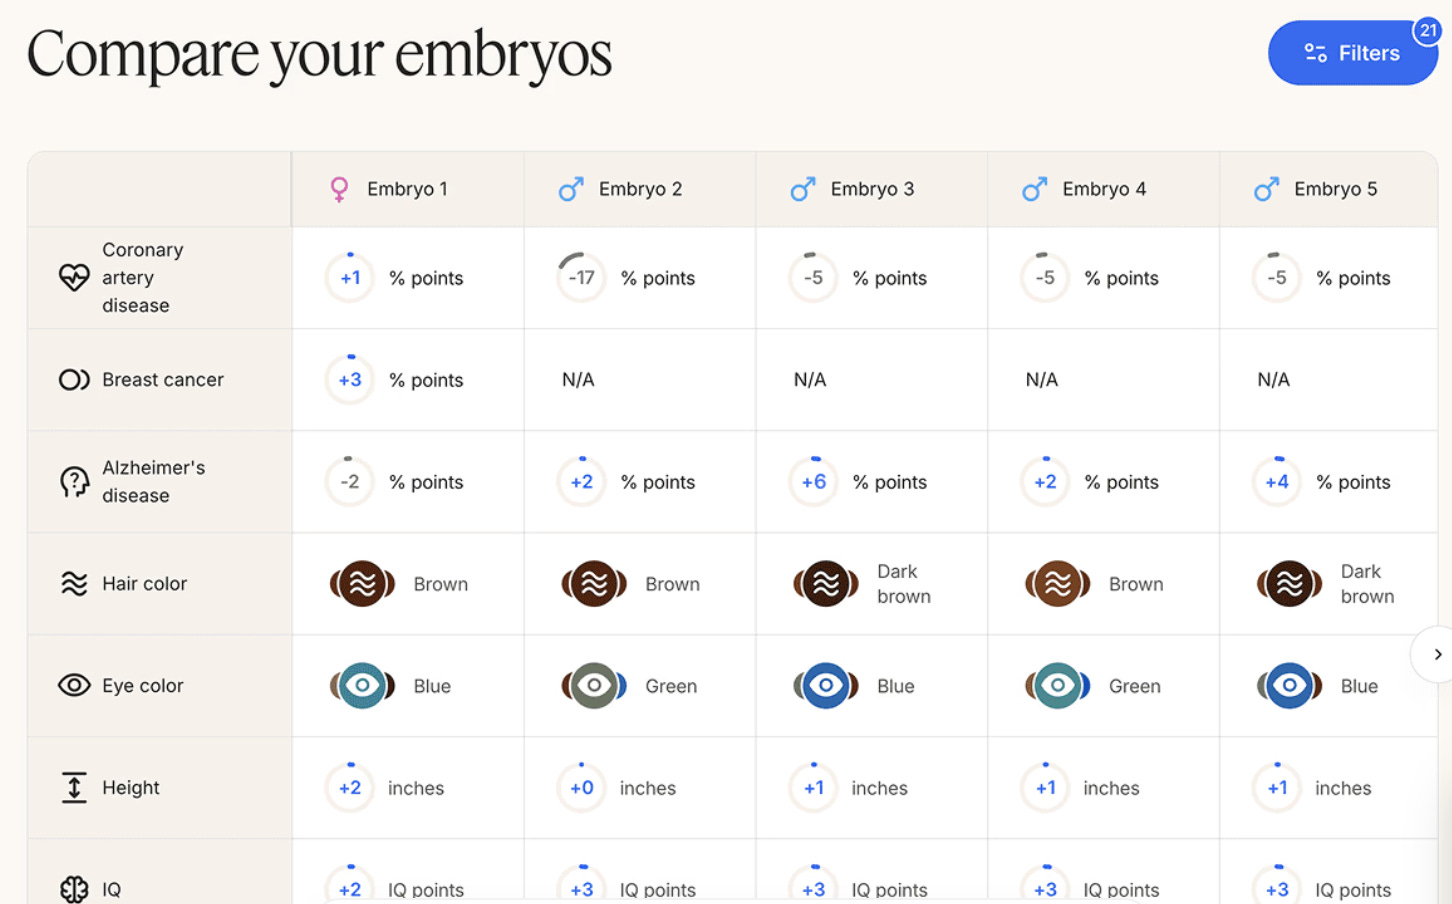Click the female symbol icon beside Embryo 1
The image size is (1452, 904).
339,189
